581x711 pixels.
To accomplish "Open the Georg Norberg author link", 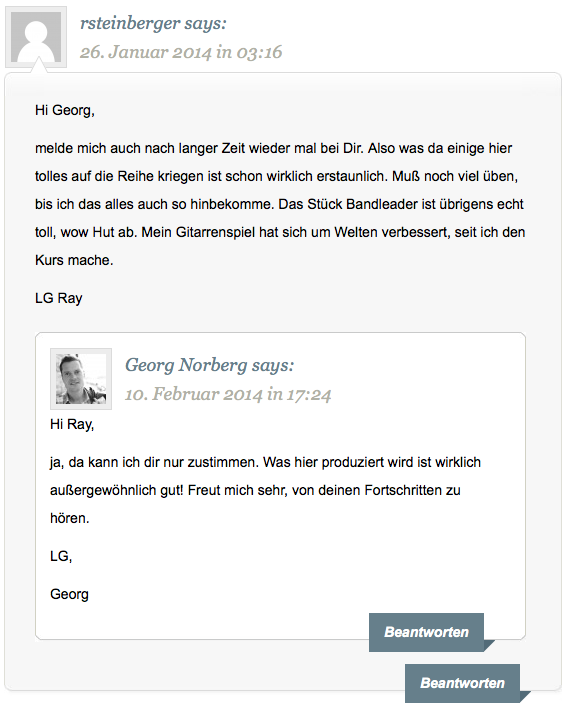I will pos(186,365).
